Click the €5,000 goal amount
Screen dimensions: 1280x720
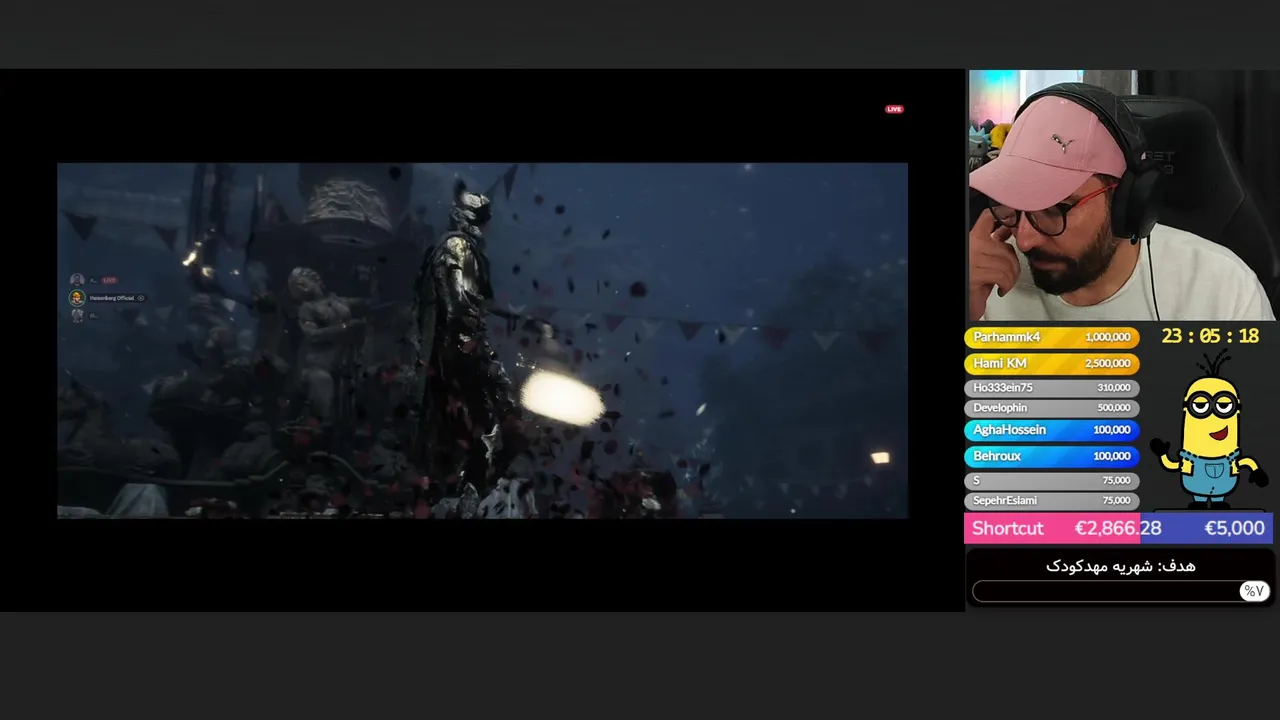[x=1234, y=528]
